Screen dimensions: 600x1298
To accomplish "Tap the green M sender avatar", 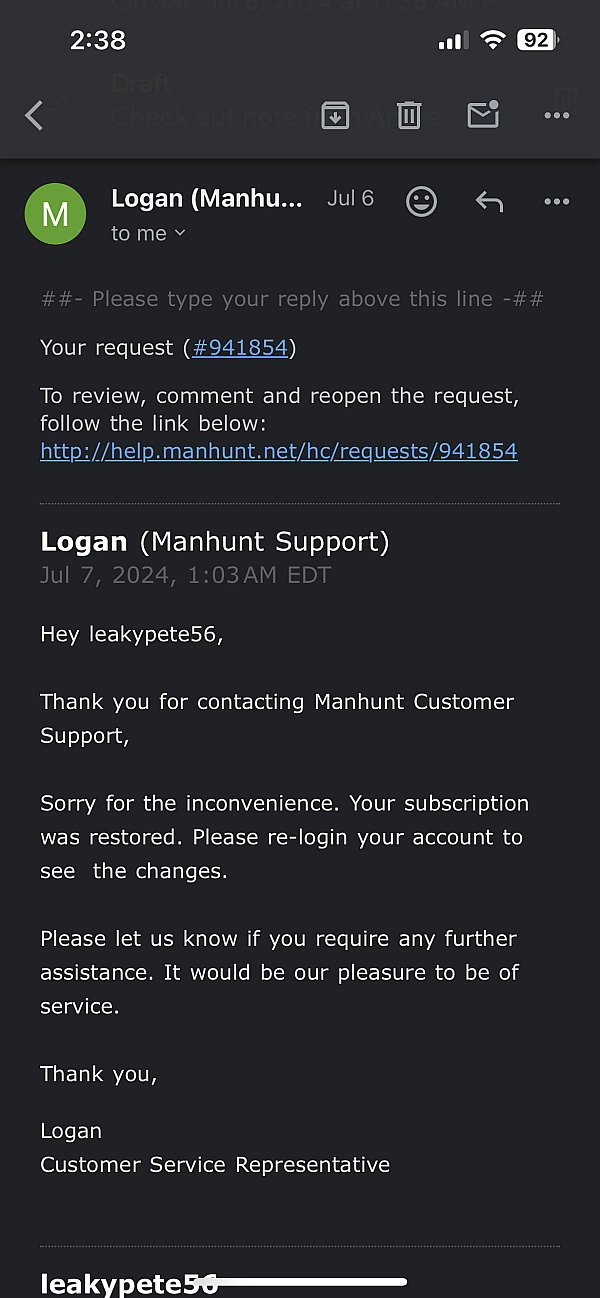I will pyautogui.click(x=55, y=214).
